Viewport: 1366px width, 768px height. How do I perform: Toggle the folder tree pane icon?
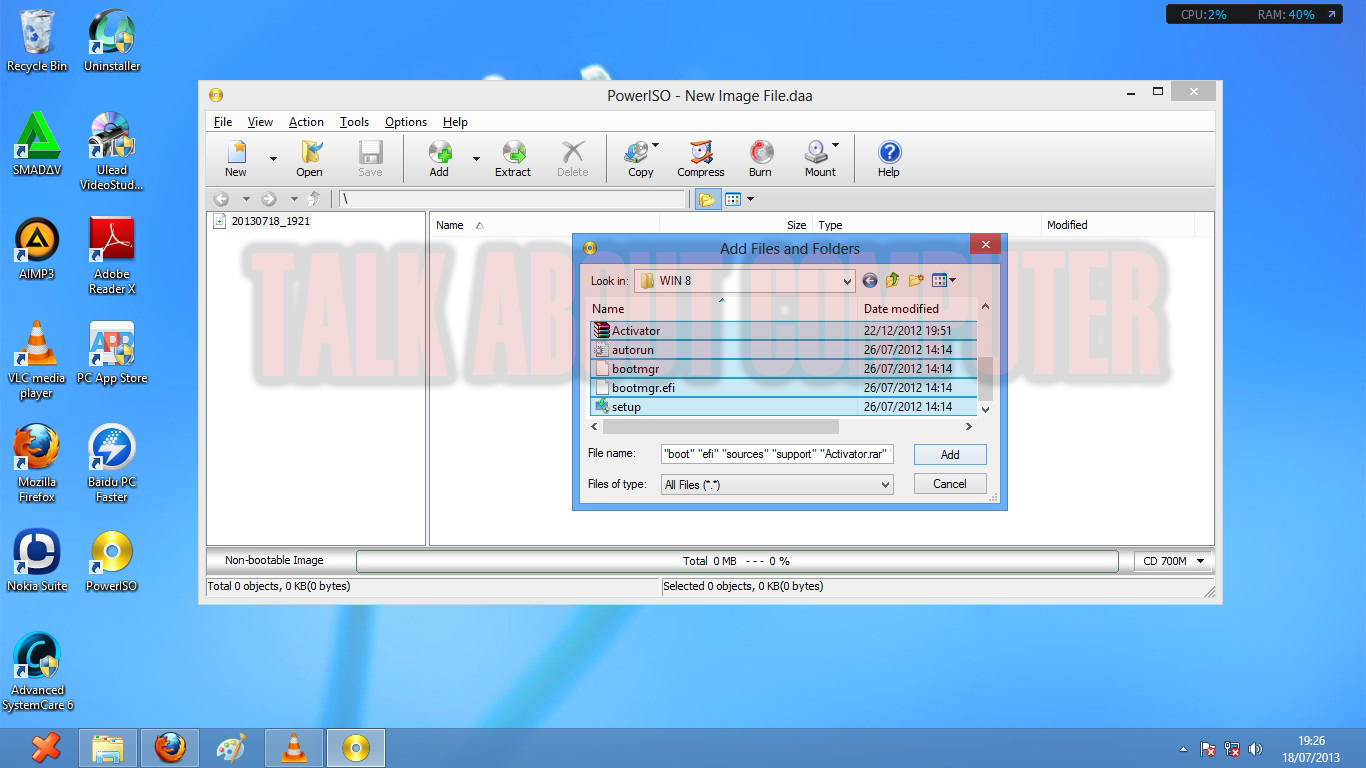coord(707,199)
